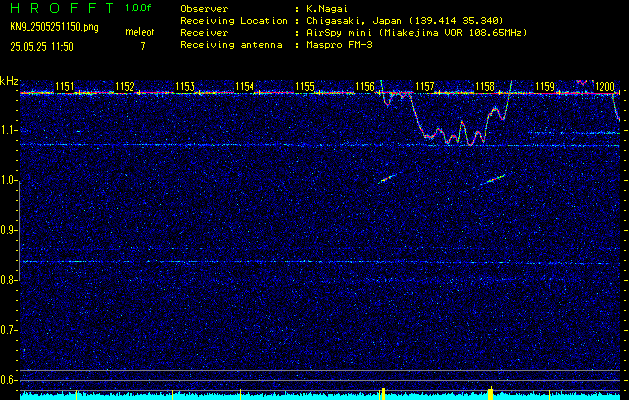Select the 0.8 kHz frequency label
629x400 pixels.
9,280
